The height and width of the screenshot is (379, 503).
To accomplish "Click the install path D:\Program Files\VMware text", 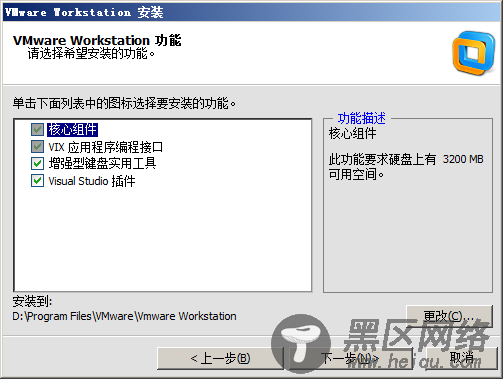I will click(x=124, y=316).
